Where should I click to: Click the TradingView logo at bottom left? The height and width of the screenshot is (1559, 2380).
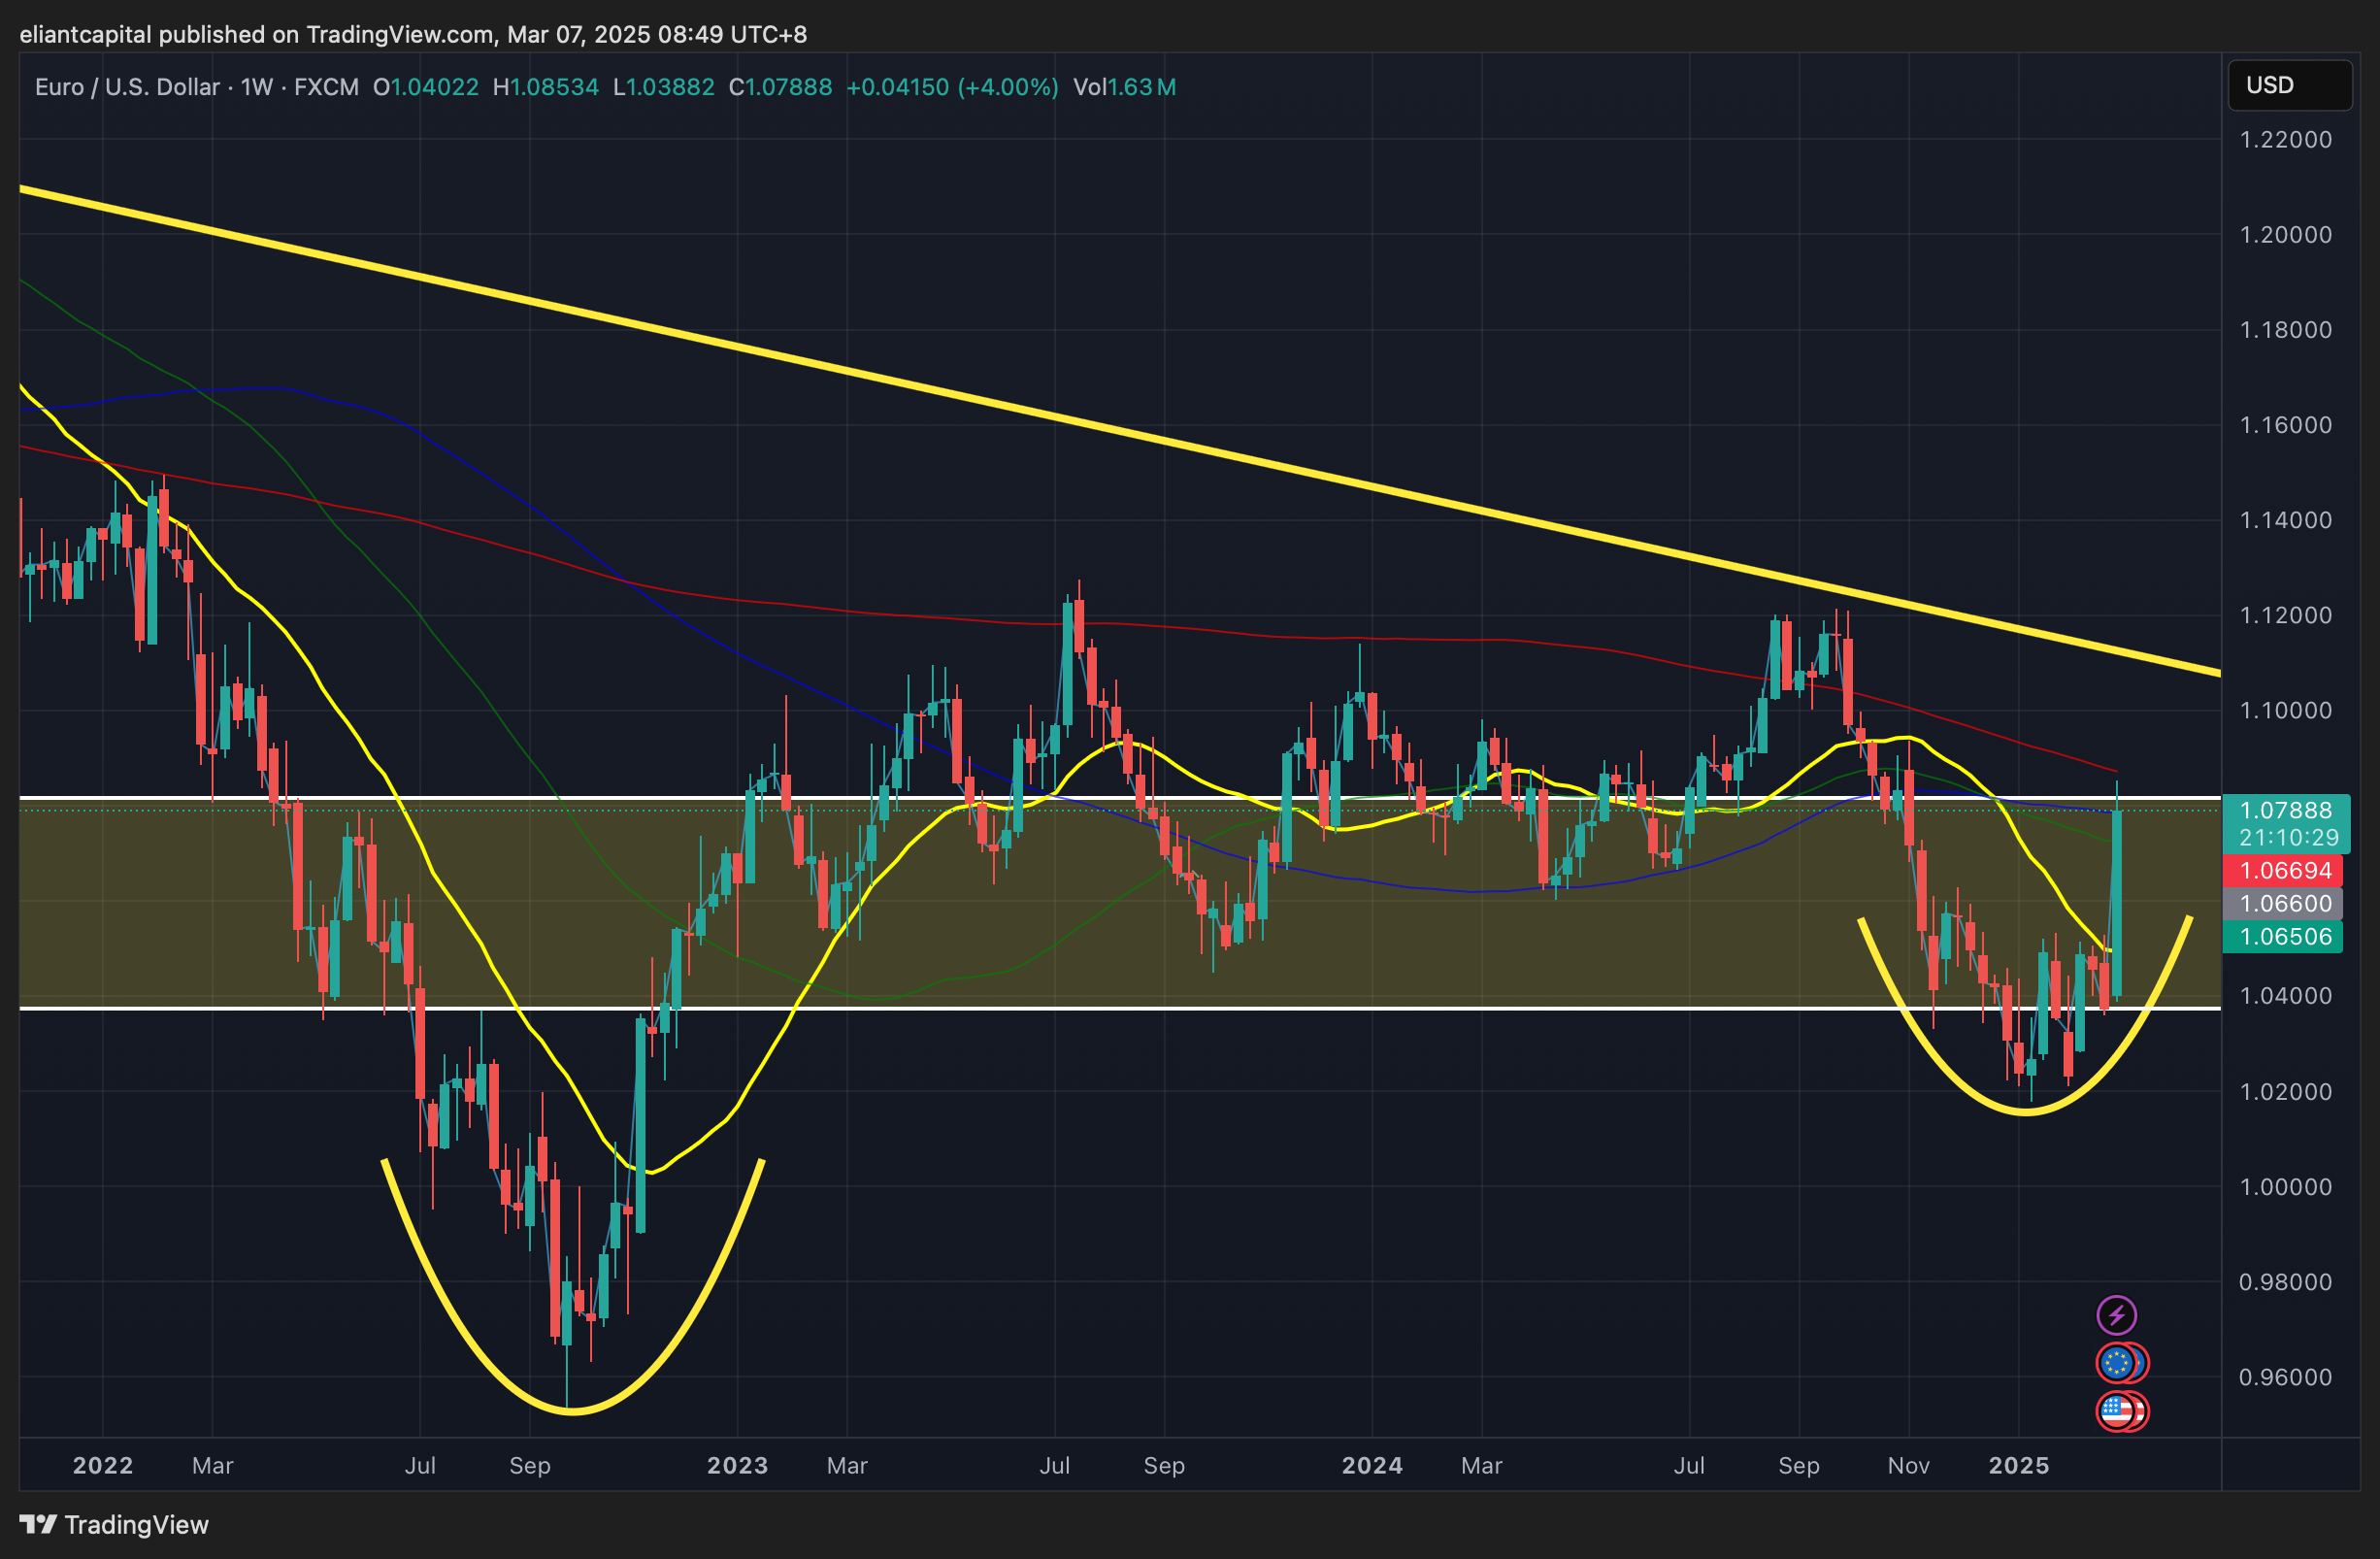click(114, 1525)
